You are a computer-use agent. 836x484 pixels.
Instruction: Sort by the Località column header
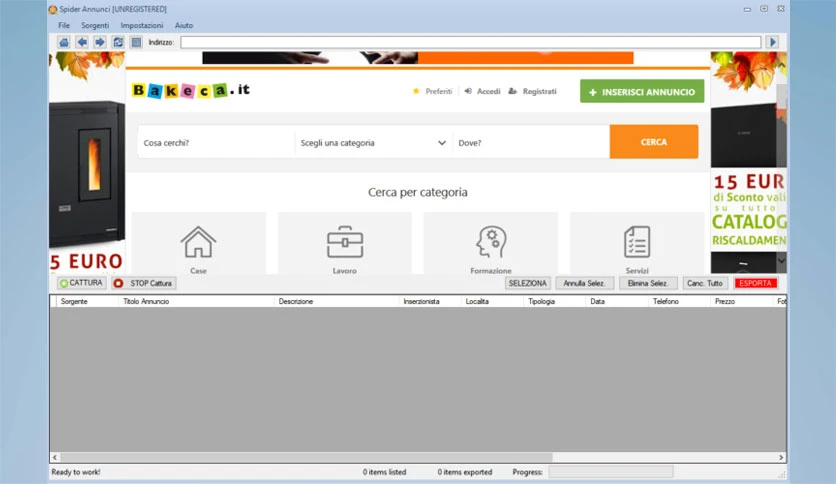492,301
